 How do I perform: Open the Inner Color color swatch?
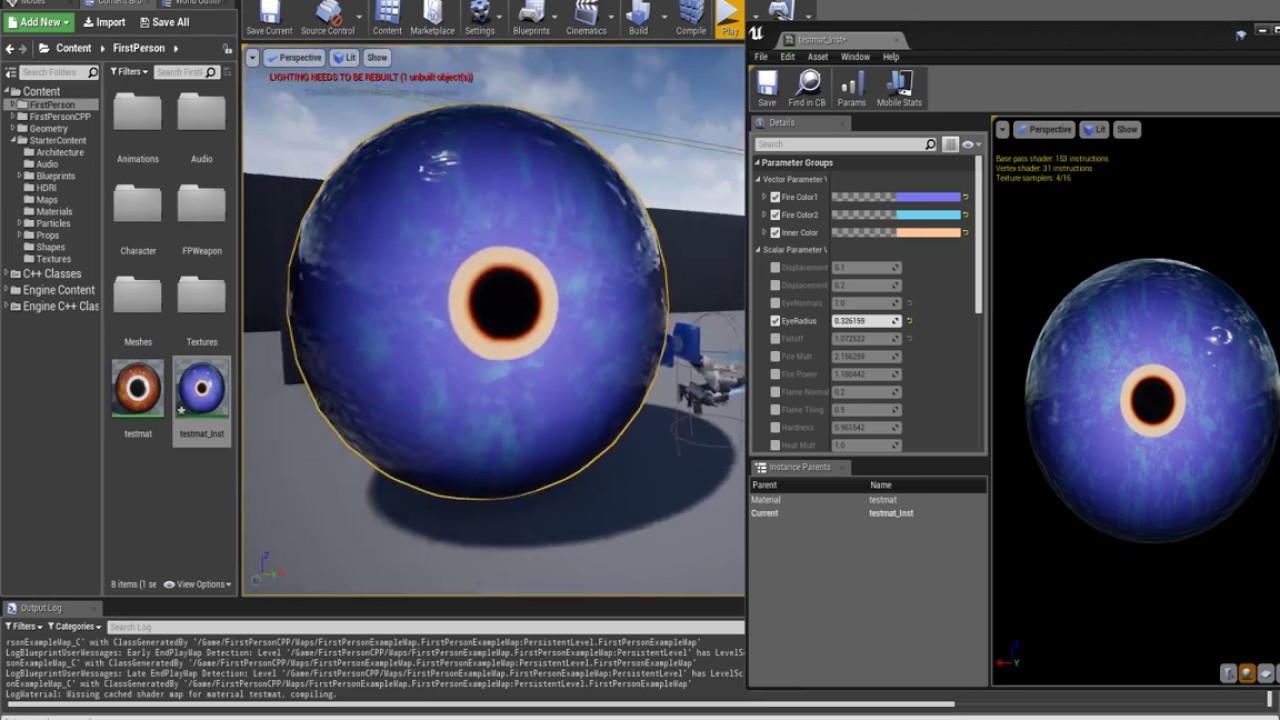pyautogui.click(x=896, y=233)
